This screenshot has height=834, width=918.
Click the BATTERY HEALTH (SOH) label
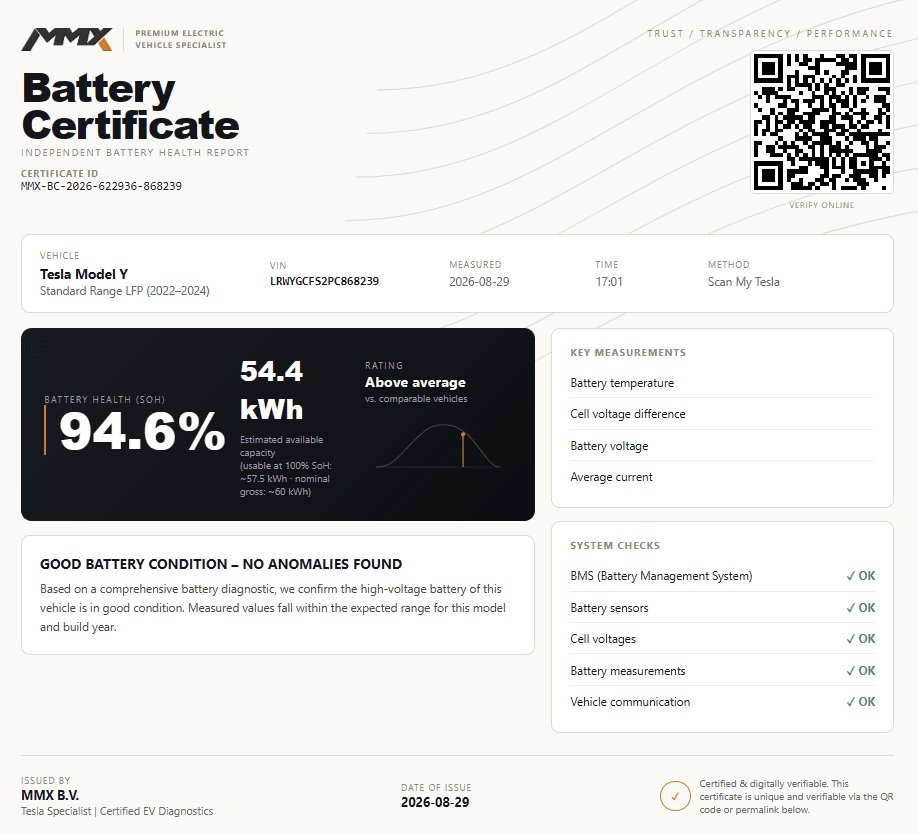[105, 399]
